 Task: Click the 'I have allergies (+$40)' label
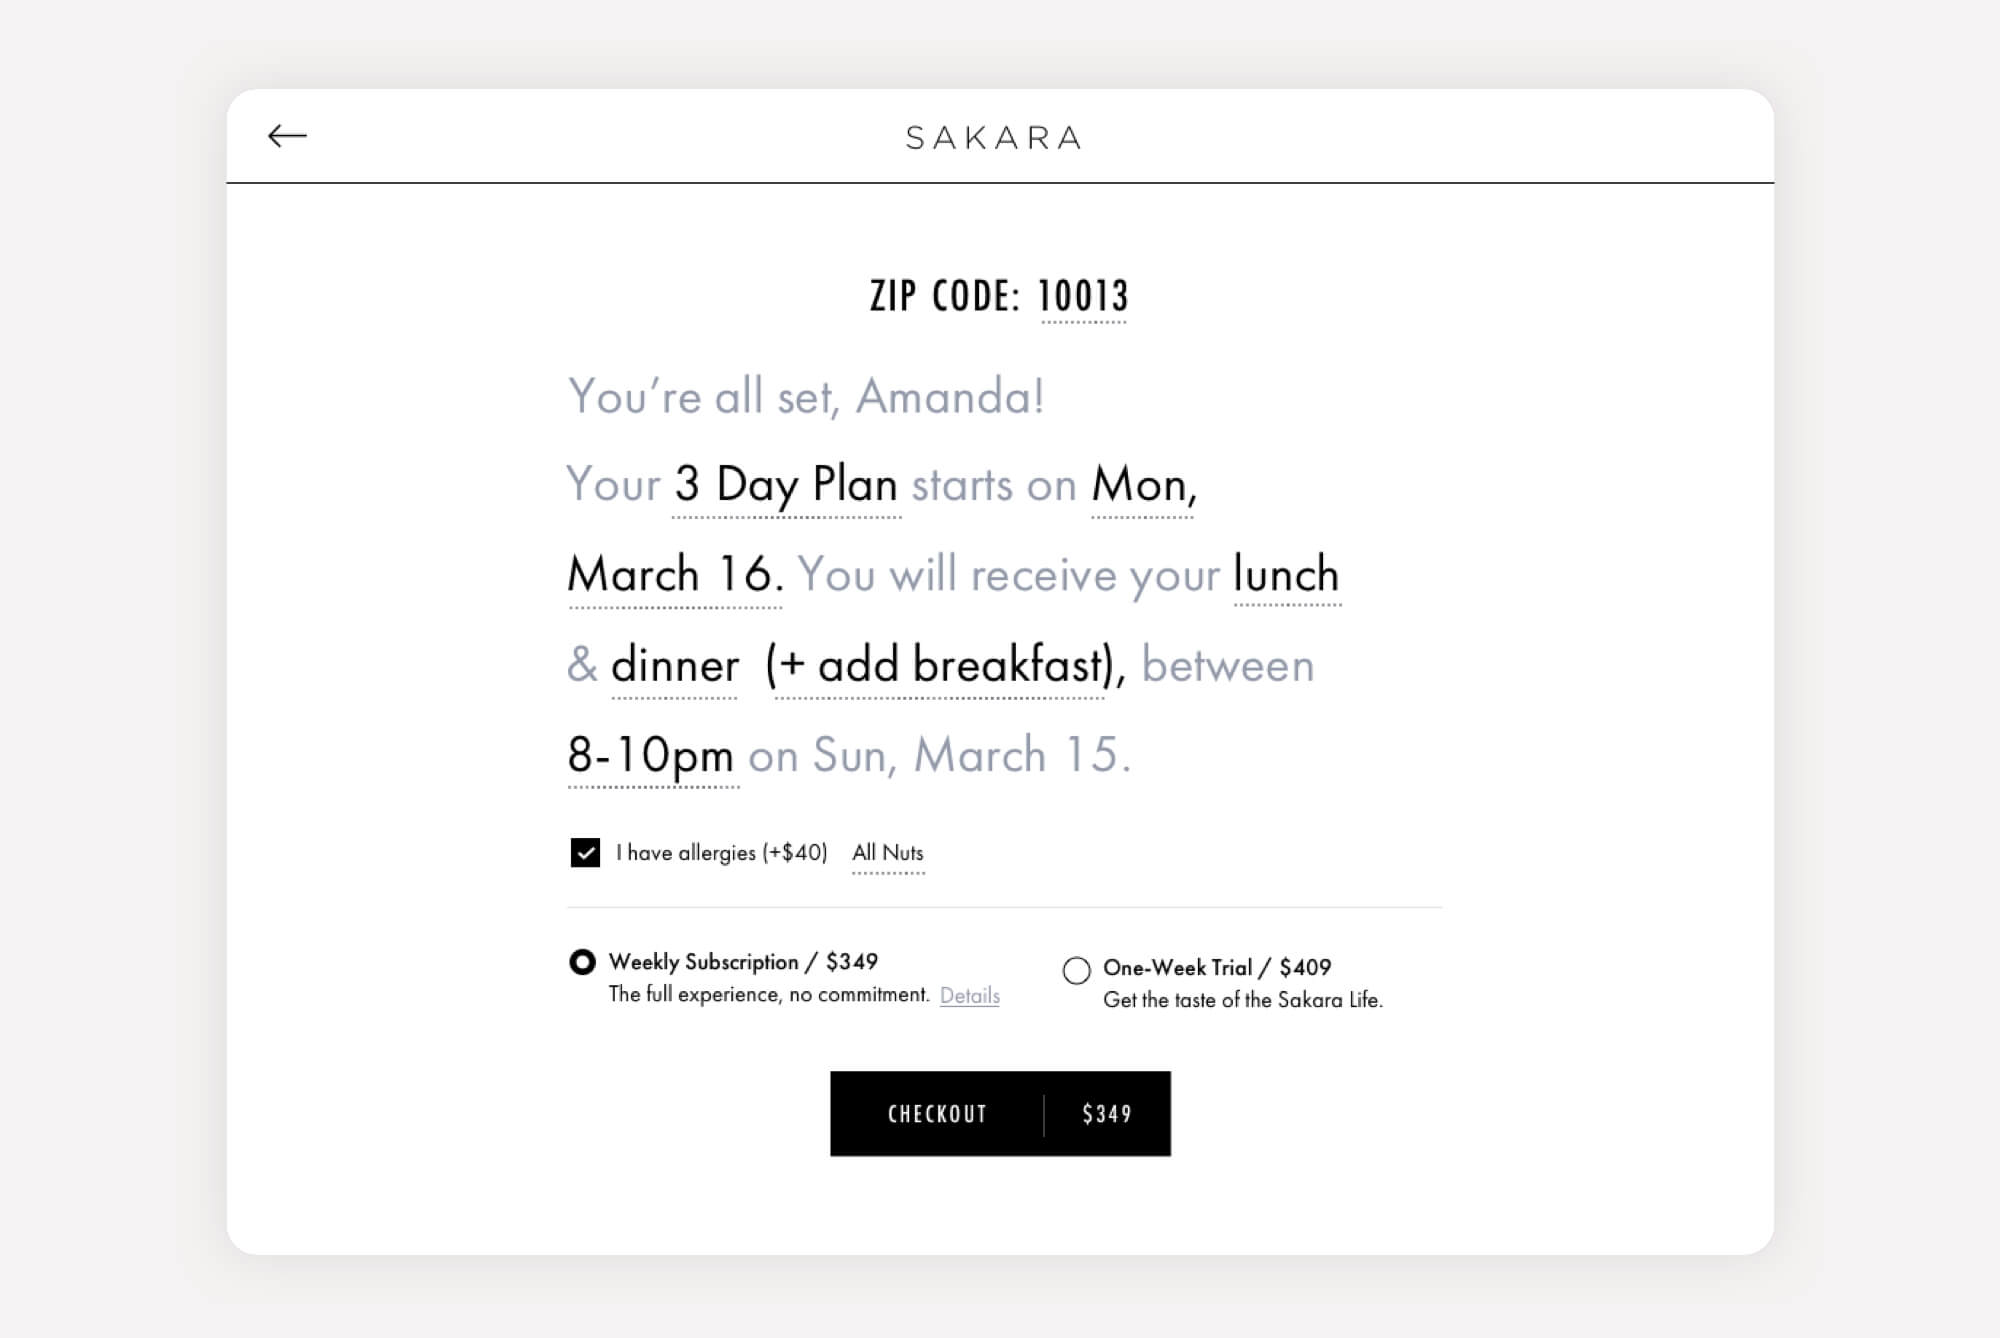722,853
